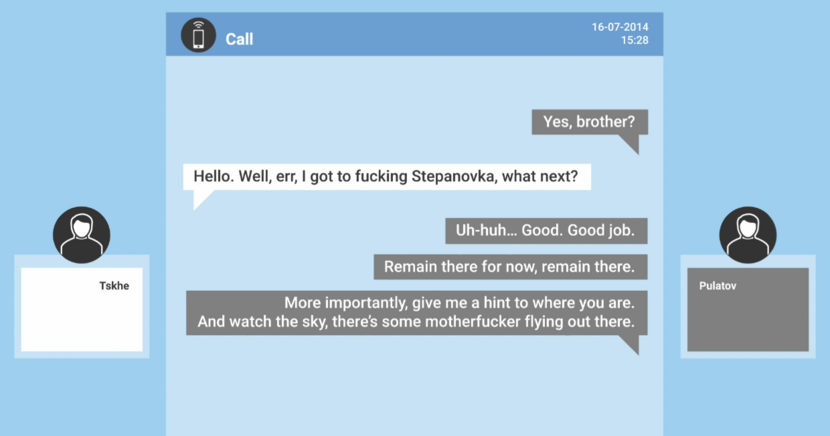The height and width of the screenshot is (436, 830).
Task: Click the Tskhe name label
Action: click(x=114, y=286)
